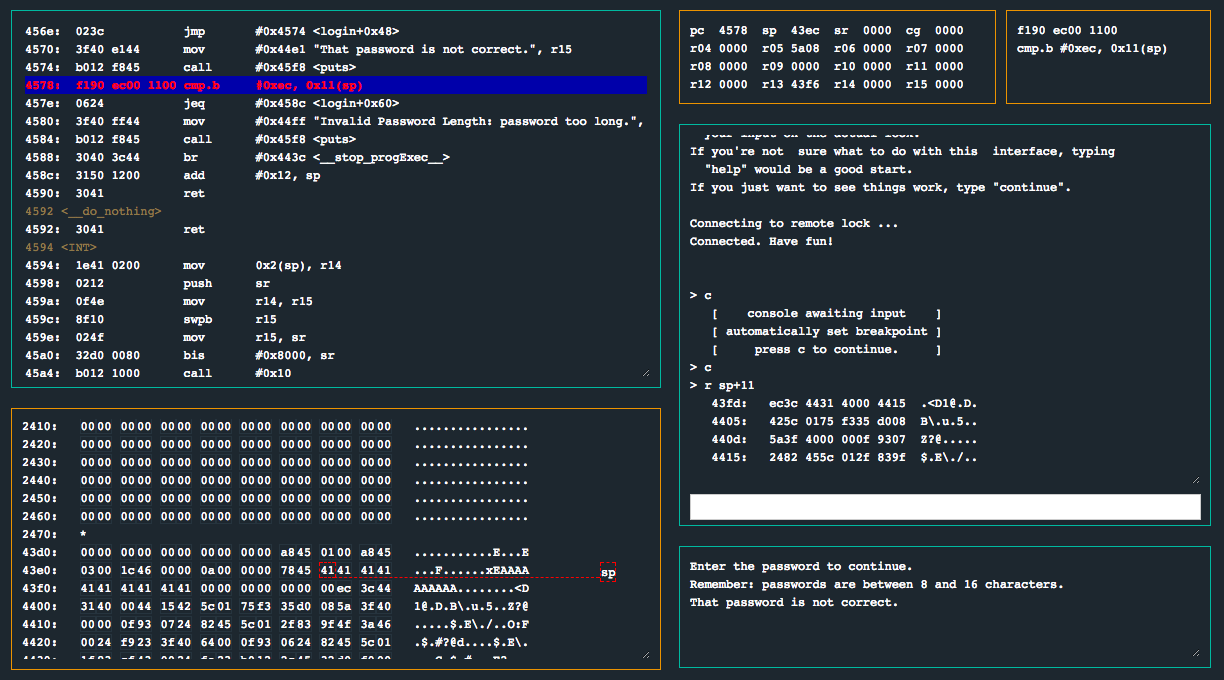
Task: Click the resize handle of the memory dump panel
Action: click(645, 655)
